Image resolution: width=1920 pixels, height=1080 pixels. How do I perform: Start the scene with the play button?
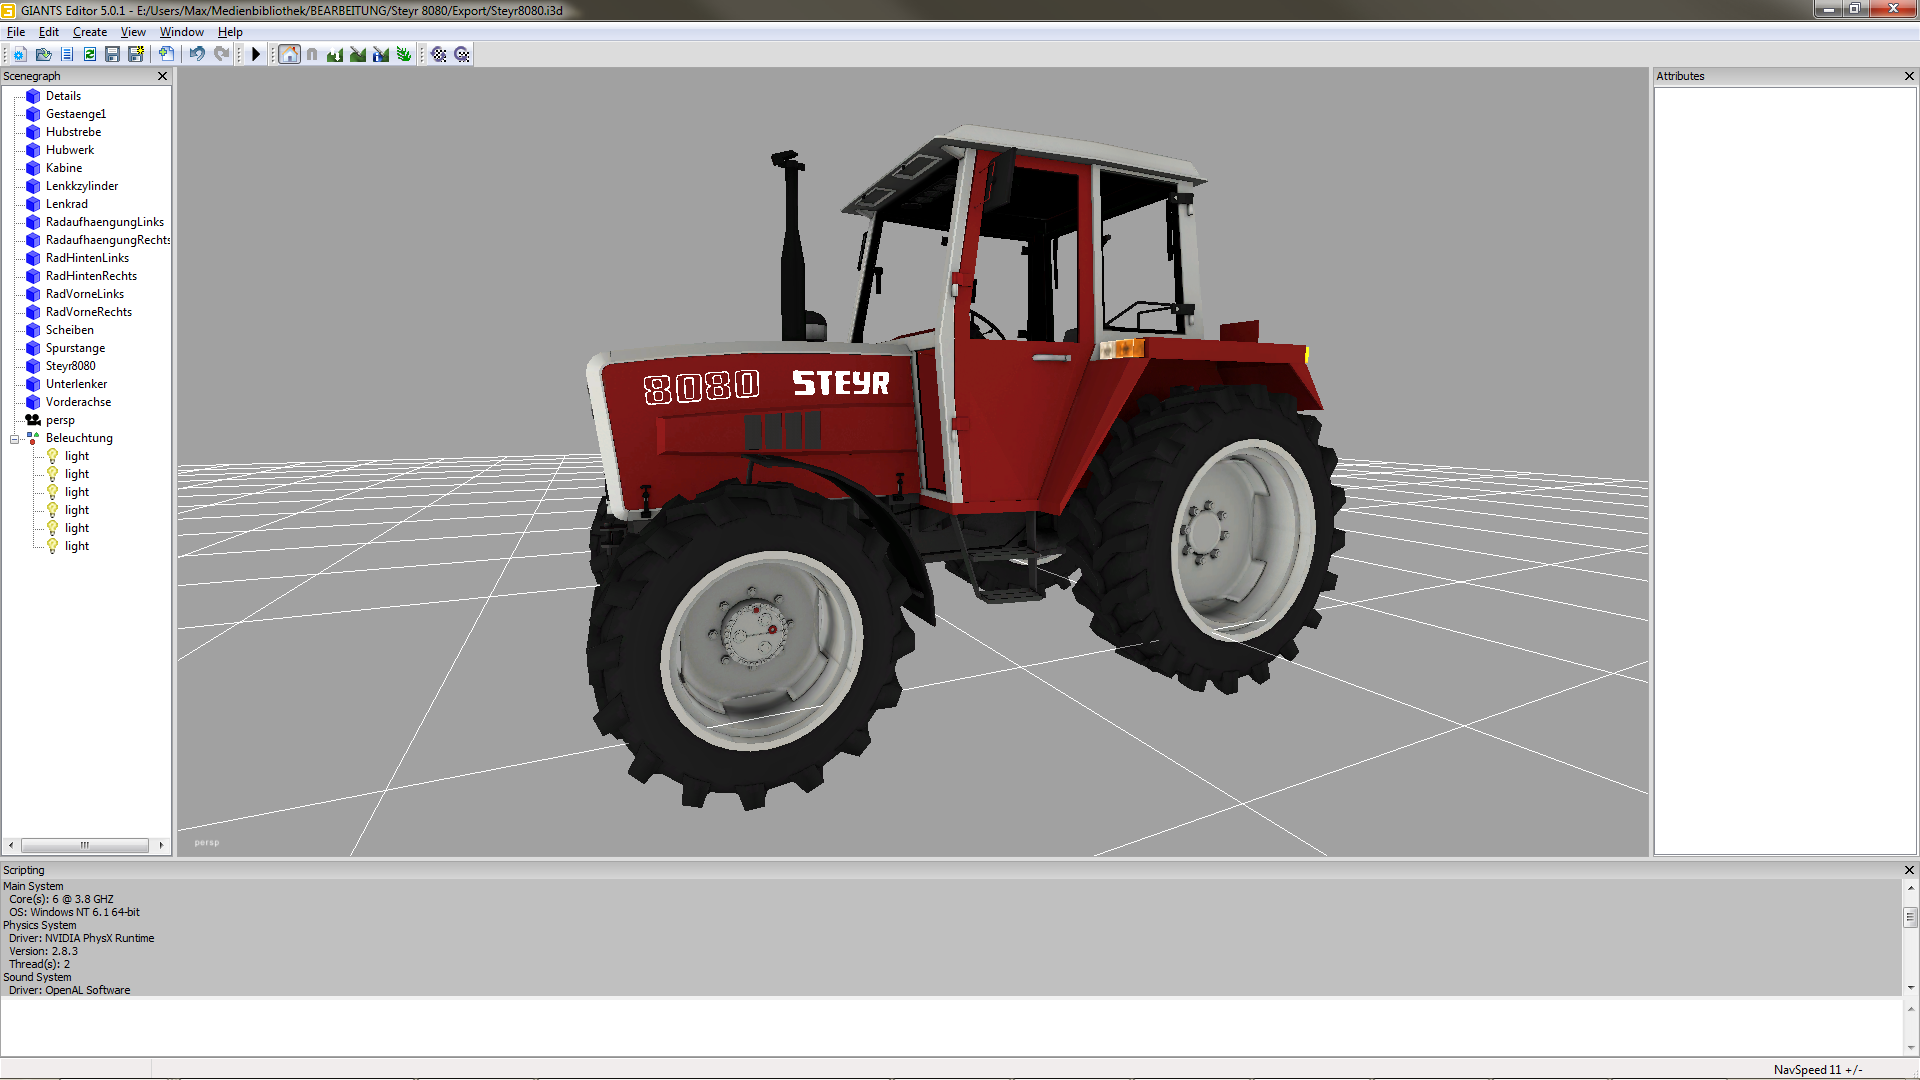click(256, 54)
